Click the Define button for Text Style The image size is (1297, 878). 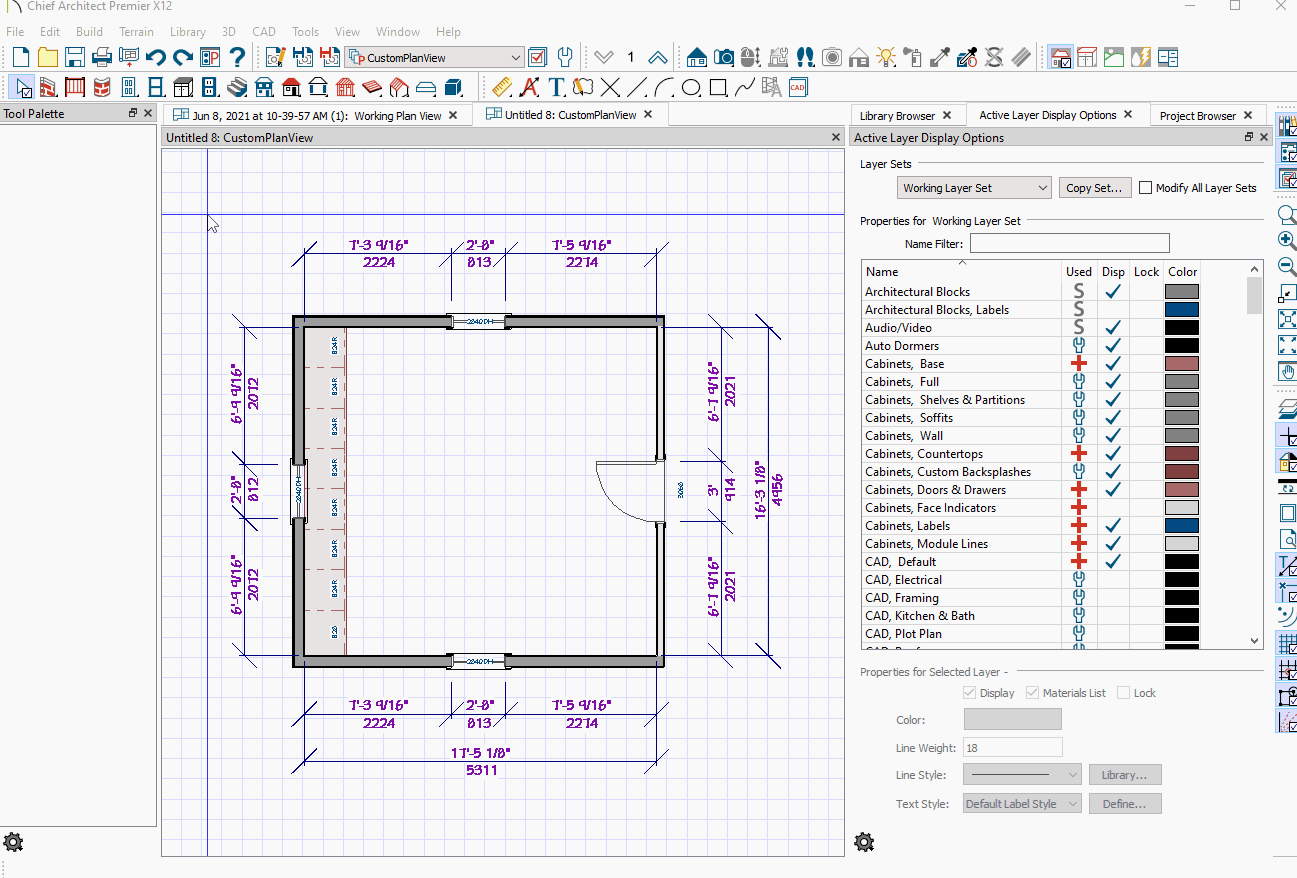1125,803
